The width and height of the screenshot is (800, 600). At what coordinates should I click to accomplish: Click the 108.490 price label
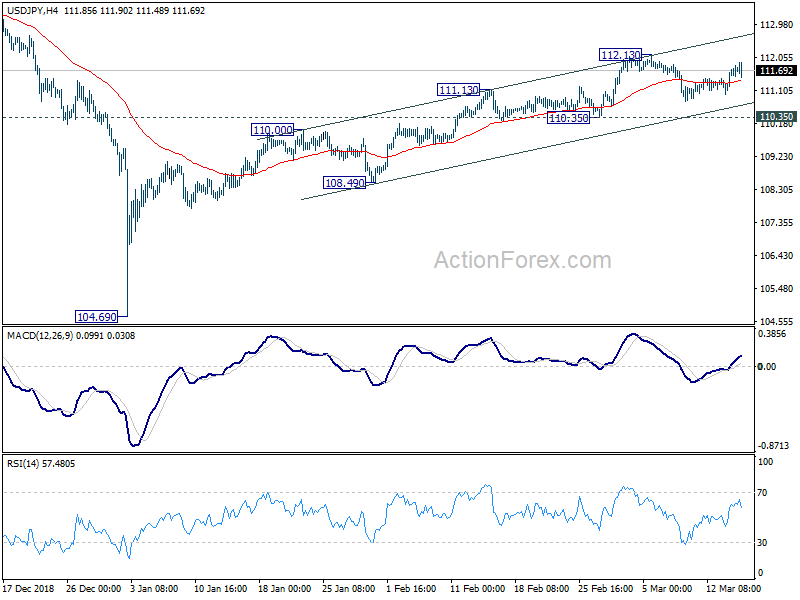[344, 183]
